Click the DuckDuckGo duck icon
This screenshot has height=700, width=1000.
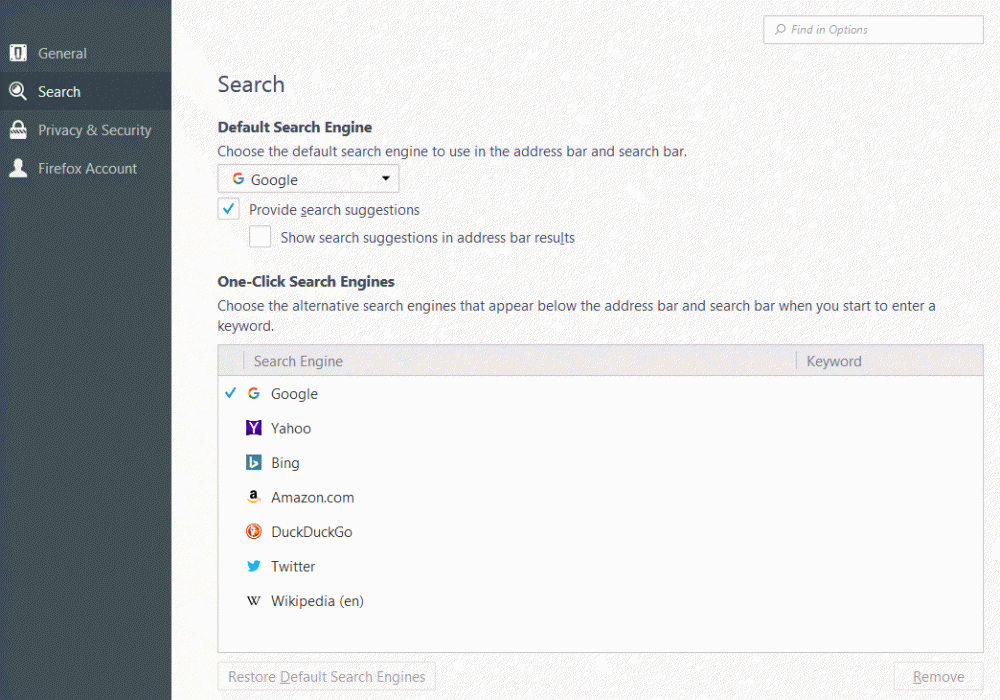tap(254, 532)
